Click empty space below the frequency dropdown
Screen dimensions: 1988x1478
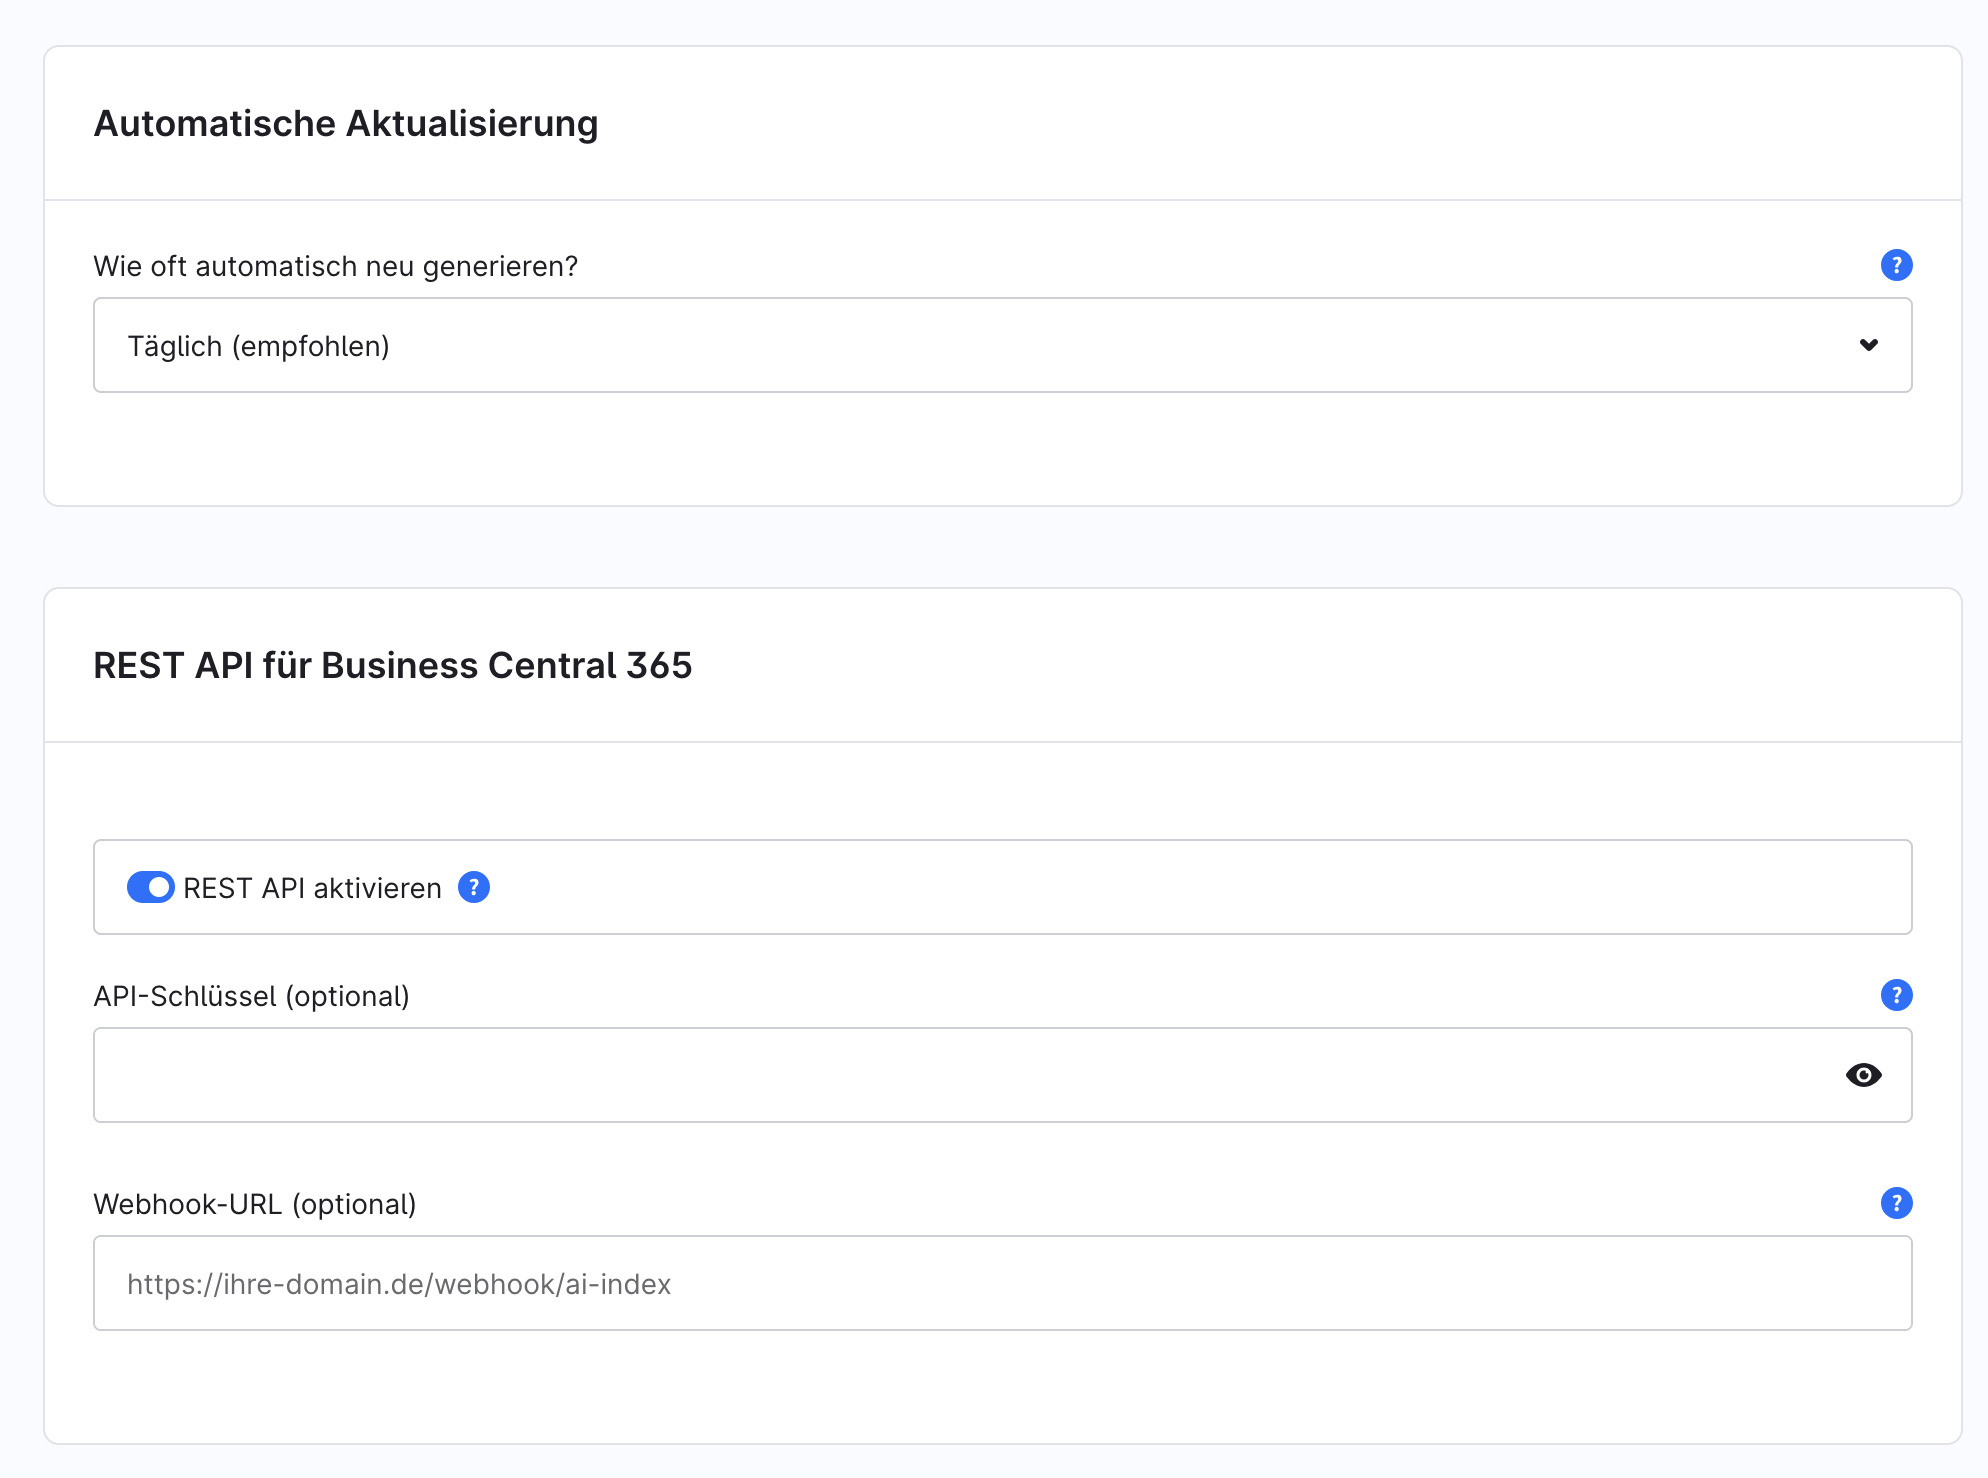point(1000,450)
